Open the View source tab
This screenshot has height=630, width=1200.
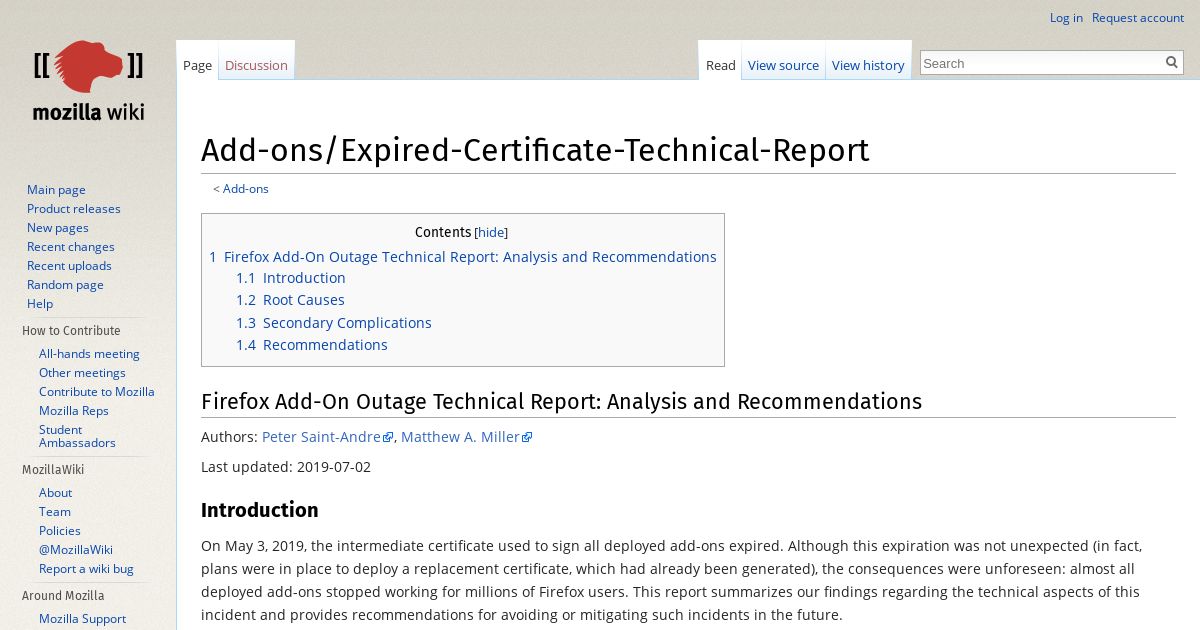783,65
